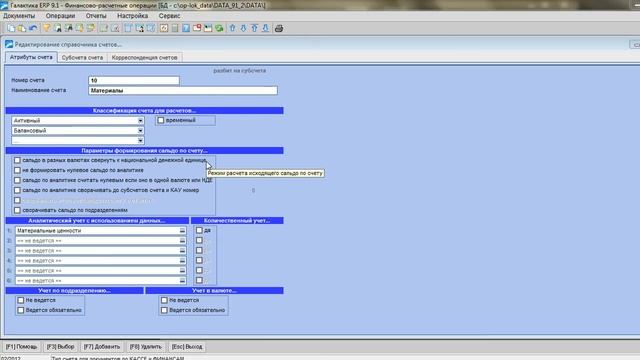Click the blue help question mark icon
This screenshot has width=640, height=360.
(186, 28)
